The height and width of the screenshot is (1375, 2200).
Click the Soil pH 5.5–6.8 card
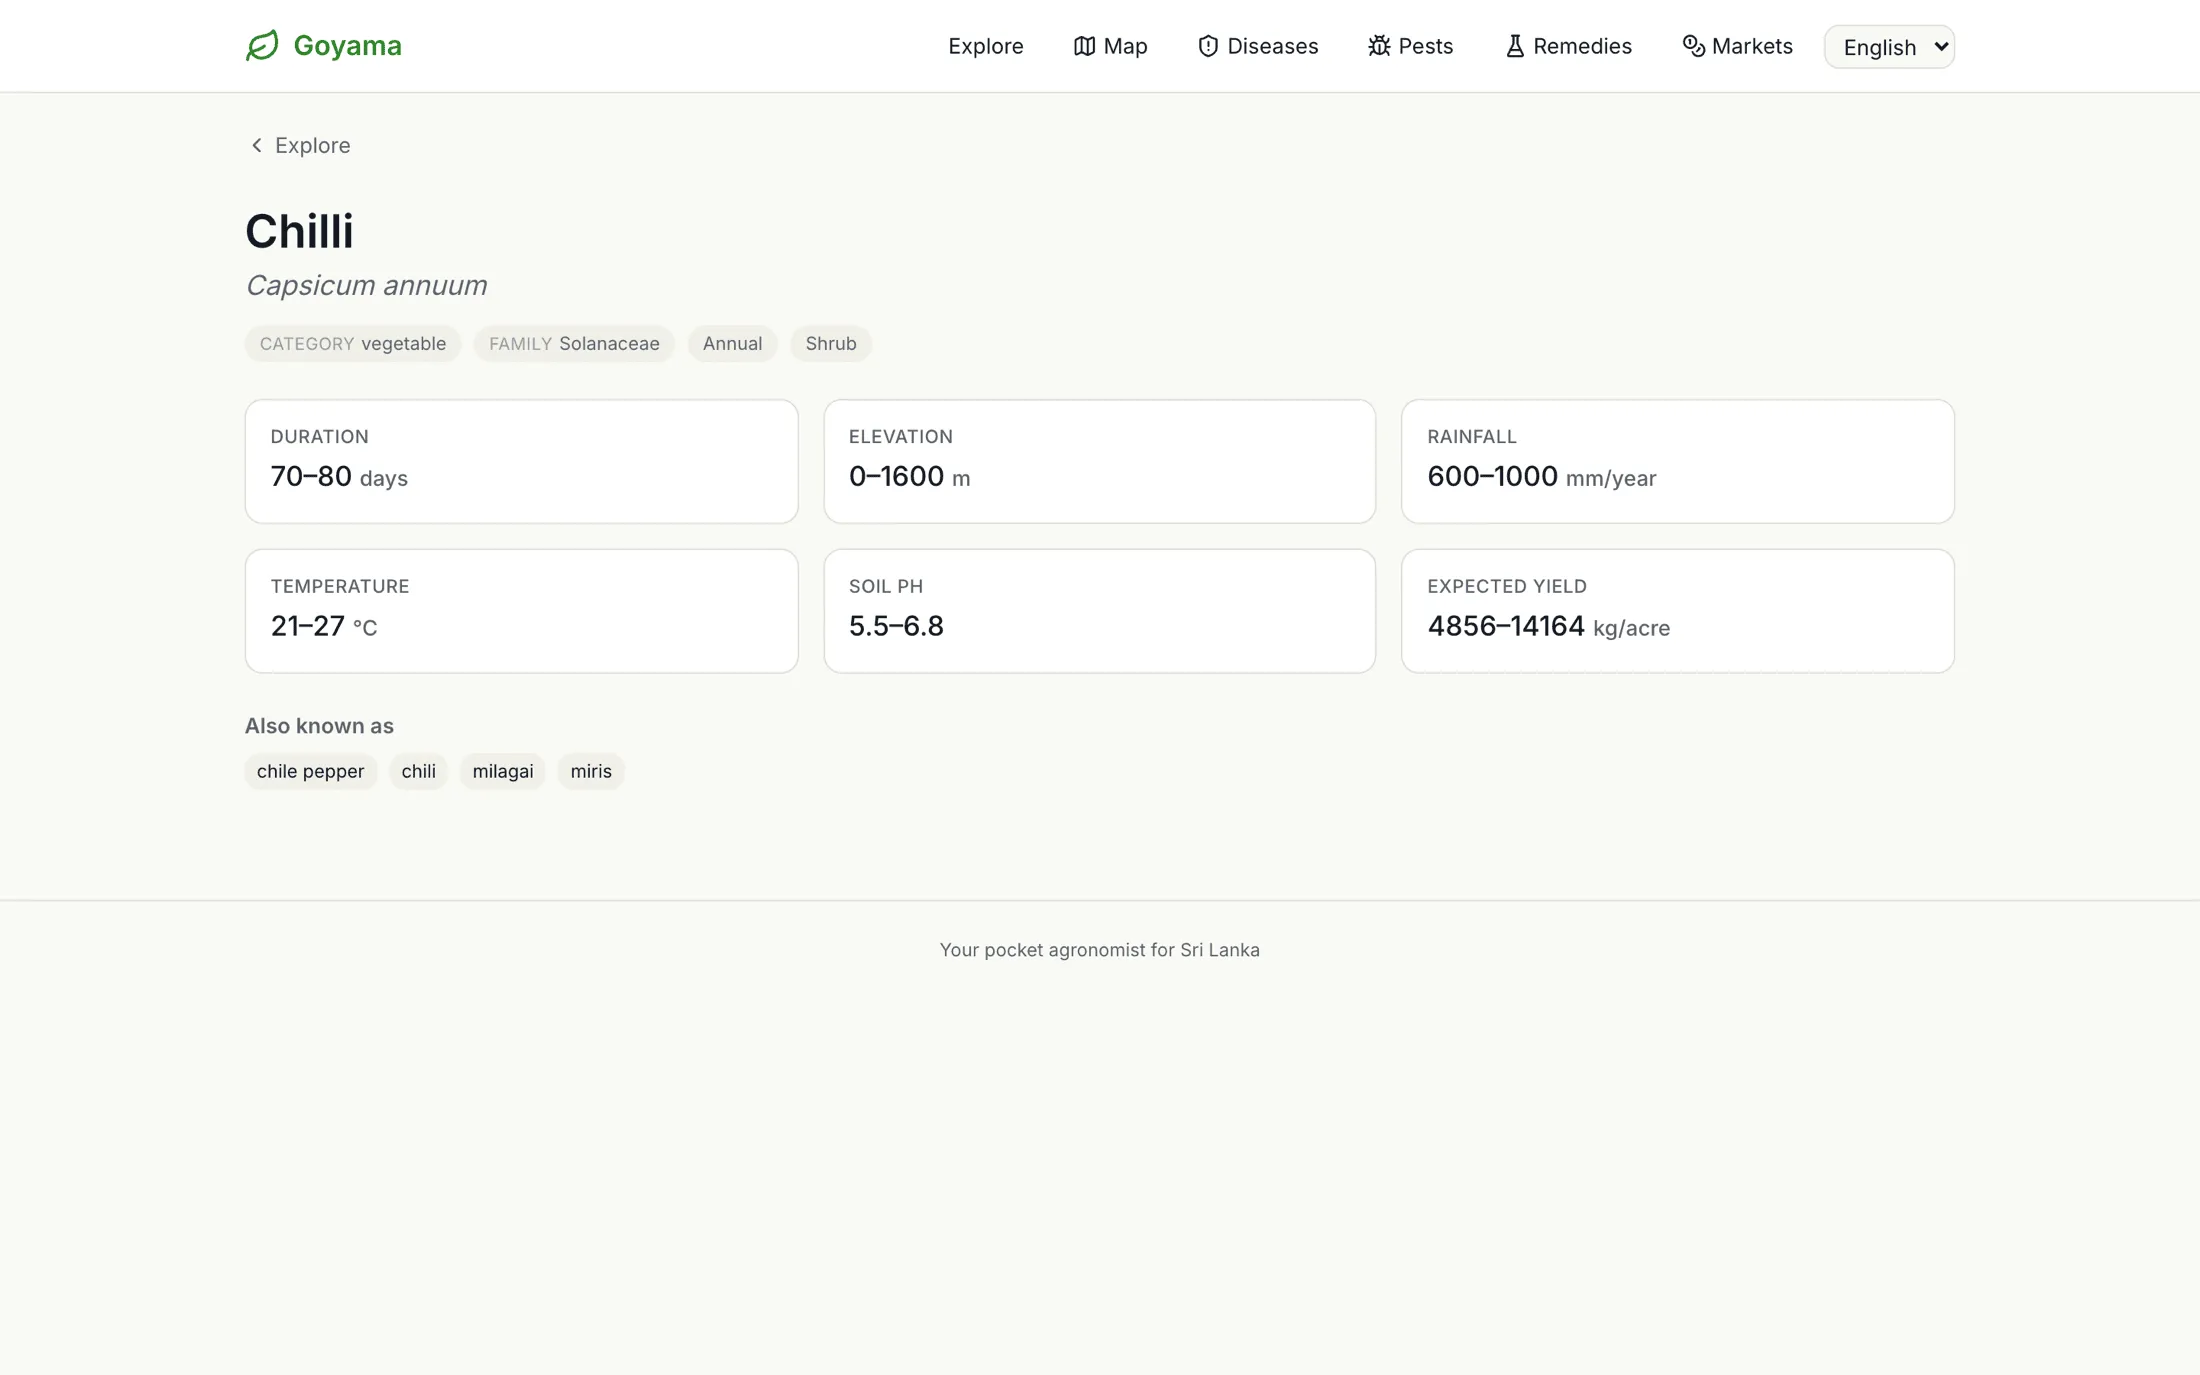click(x=1099, y=611)
